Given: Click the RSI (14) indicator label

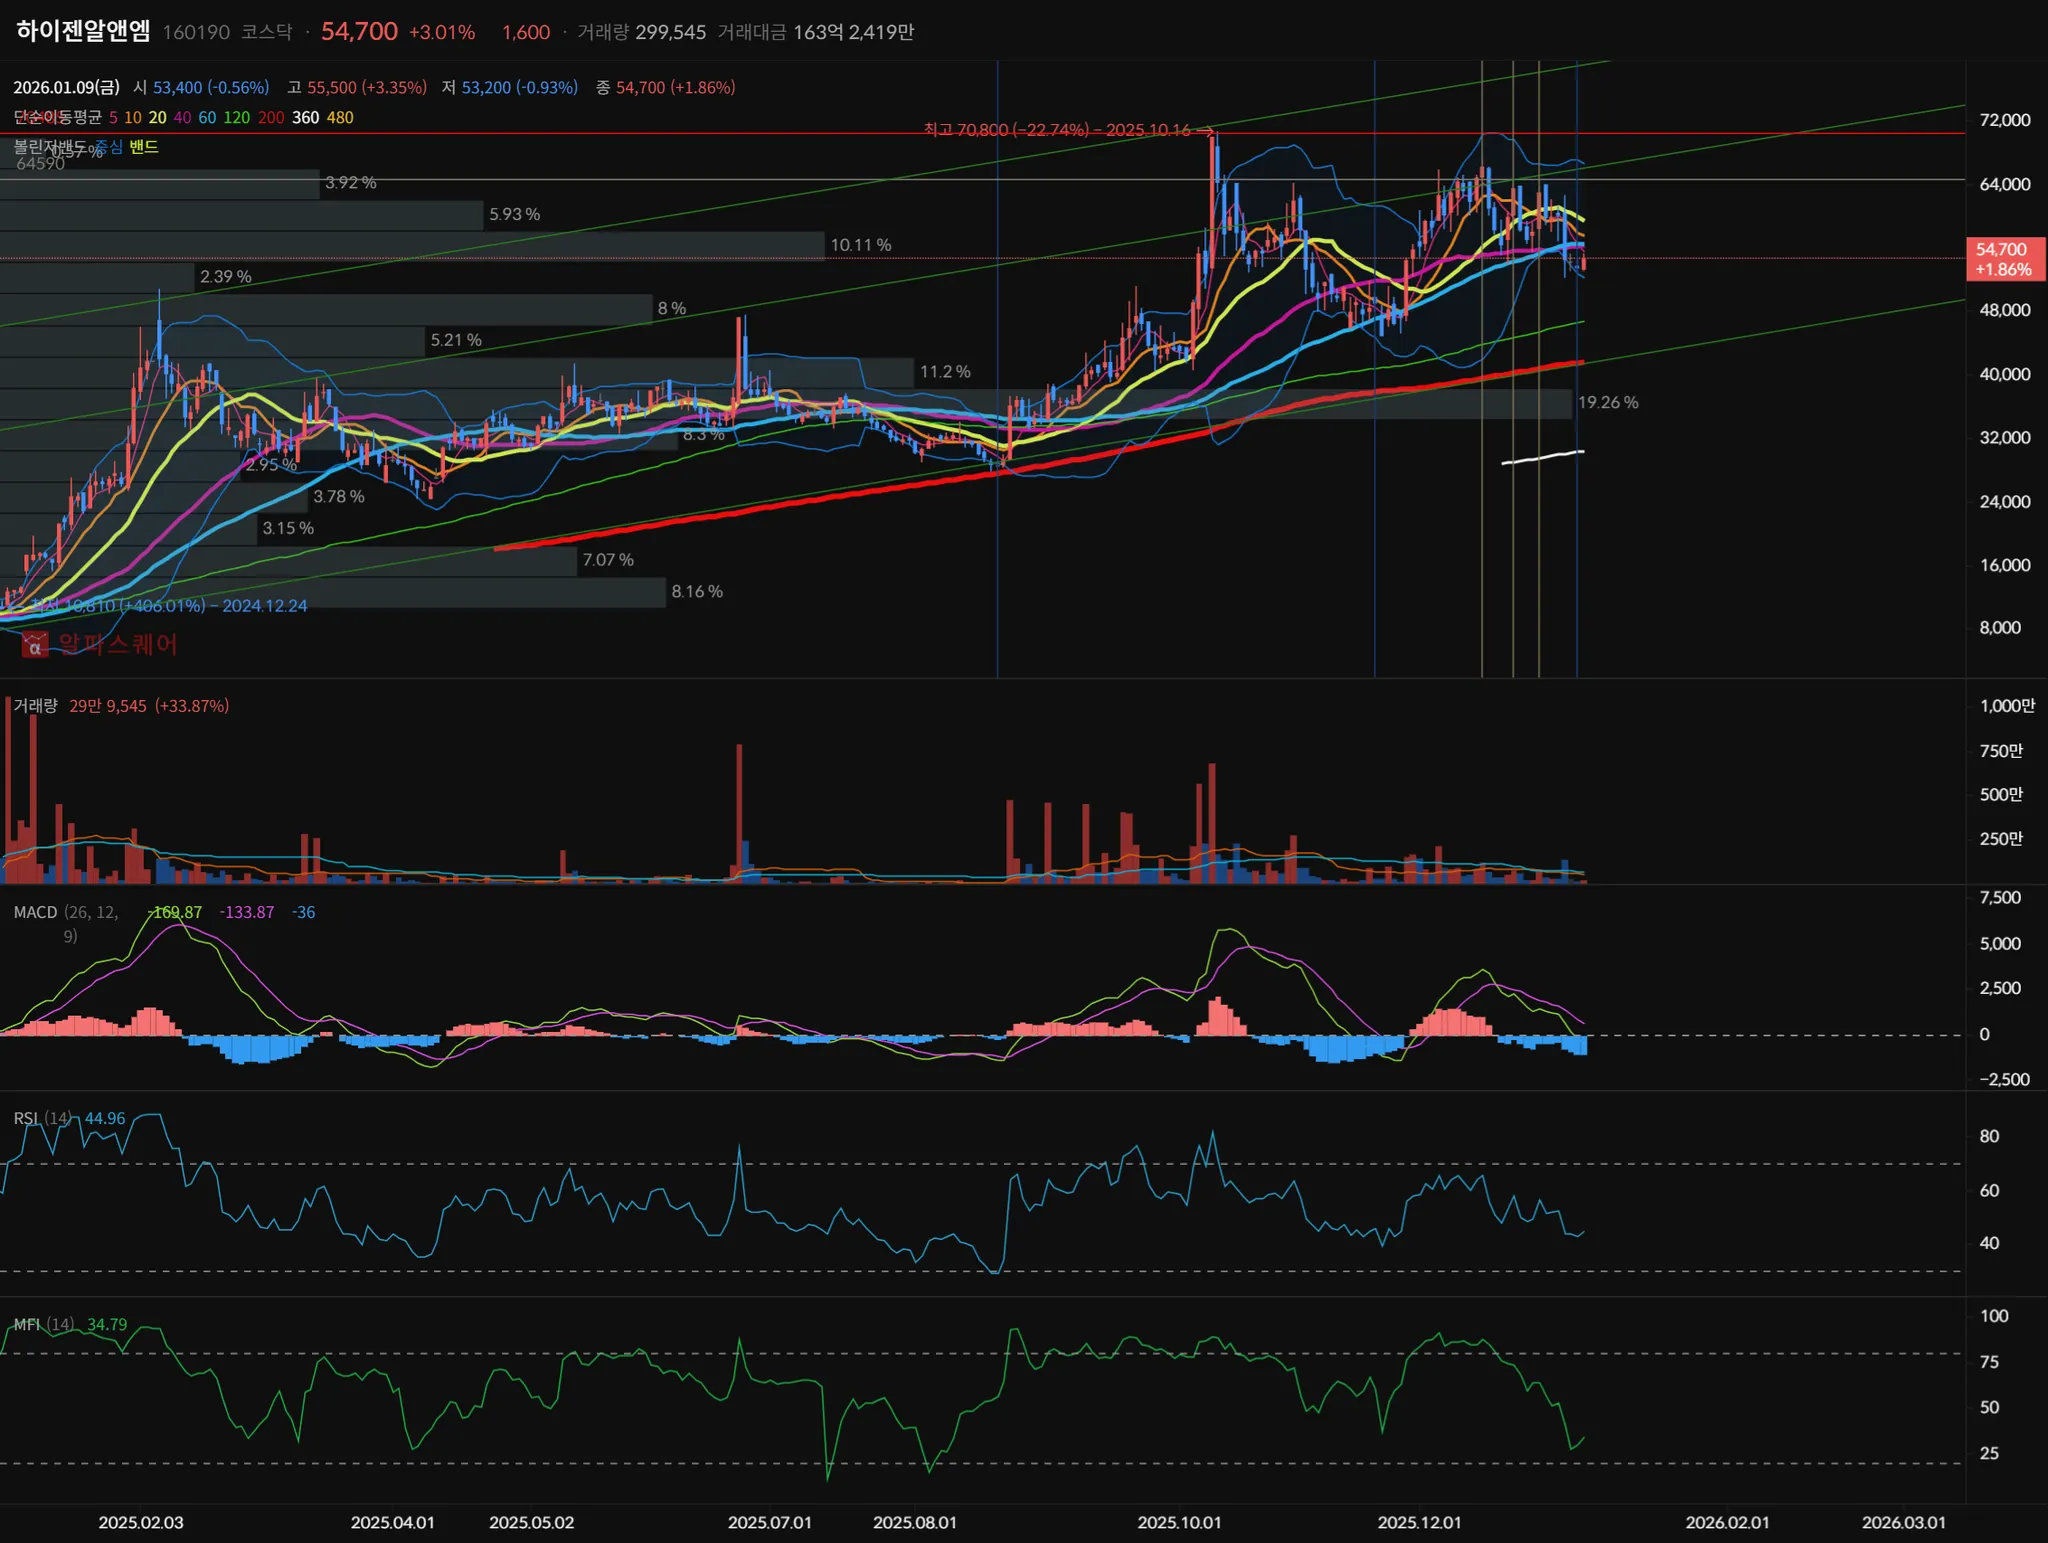Looking at the screenshot, I should click(x=42, y=1119).
